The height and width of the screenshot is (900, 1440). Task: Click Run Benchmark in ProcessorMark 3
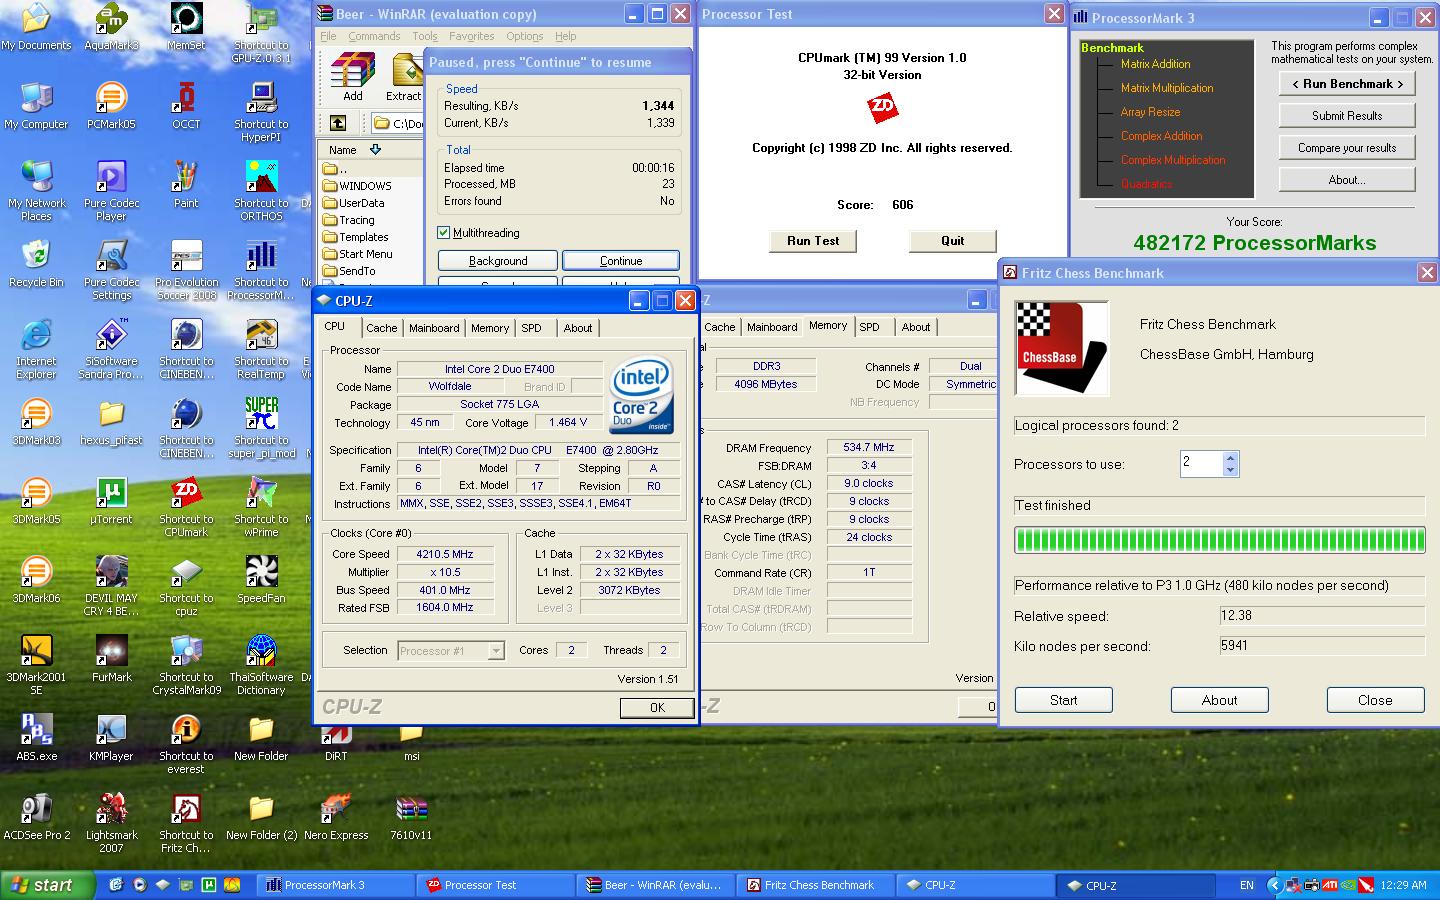(1347, 84)
